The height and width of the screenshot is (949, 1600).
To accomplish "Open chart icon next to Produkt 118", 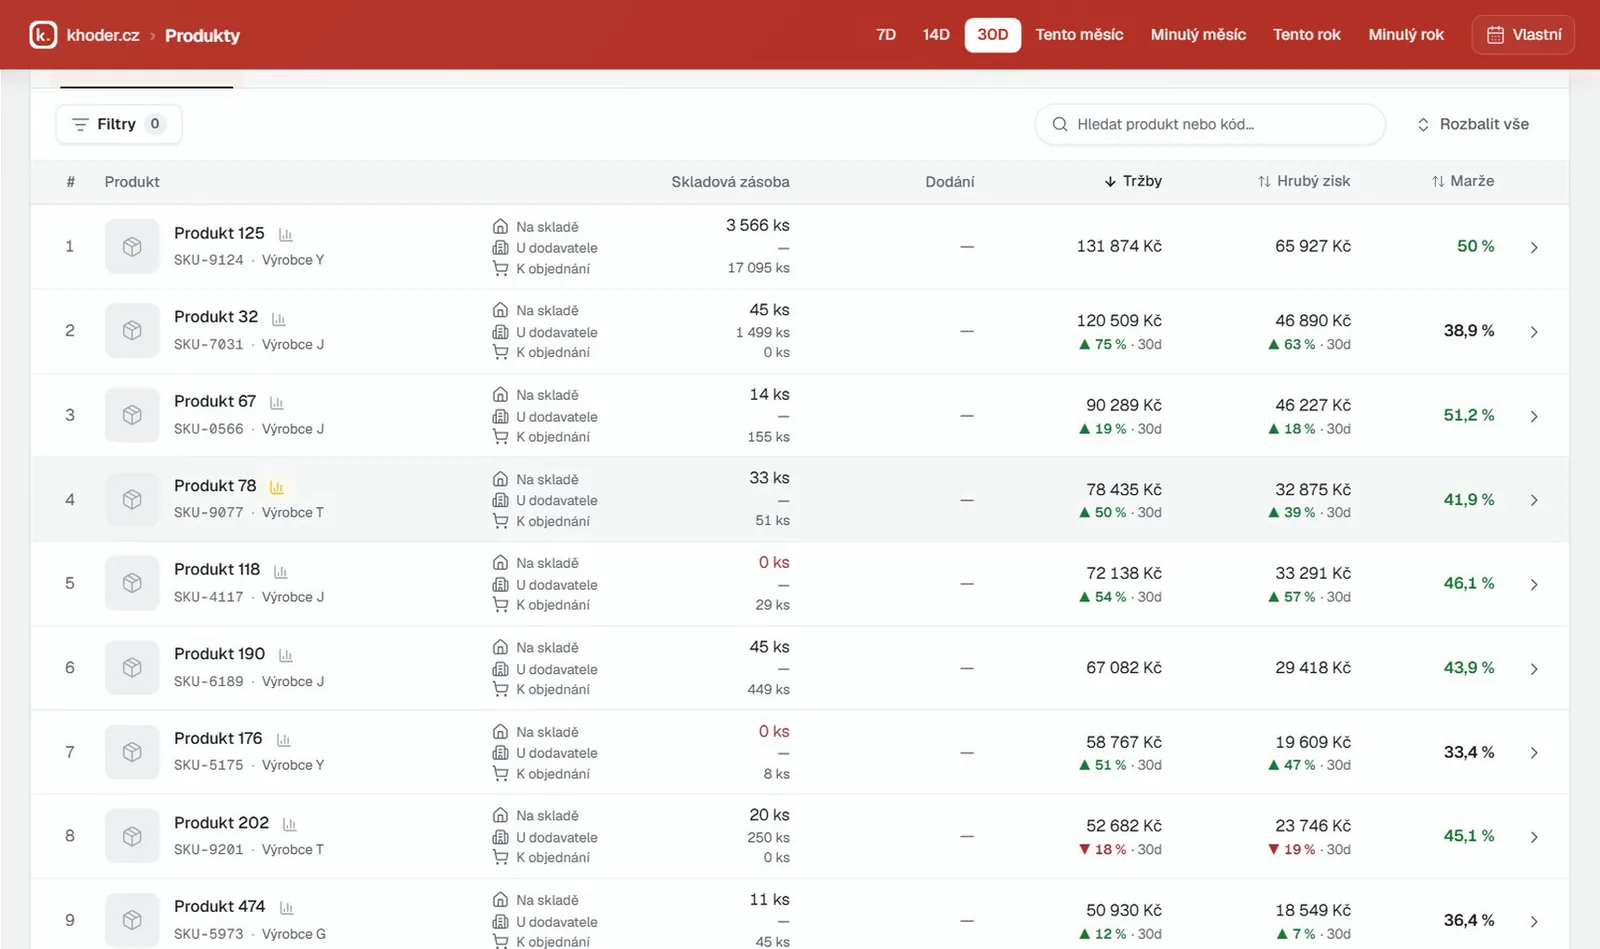I will pos(281,571).
